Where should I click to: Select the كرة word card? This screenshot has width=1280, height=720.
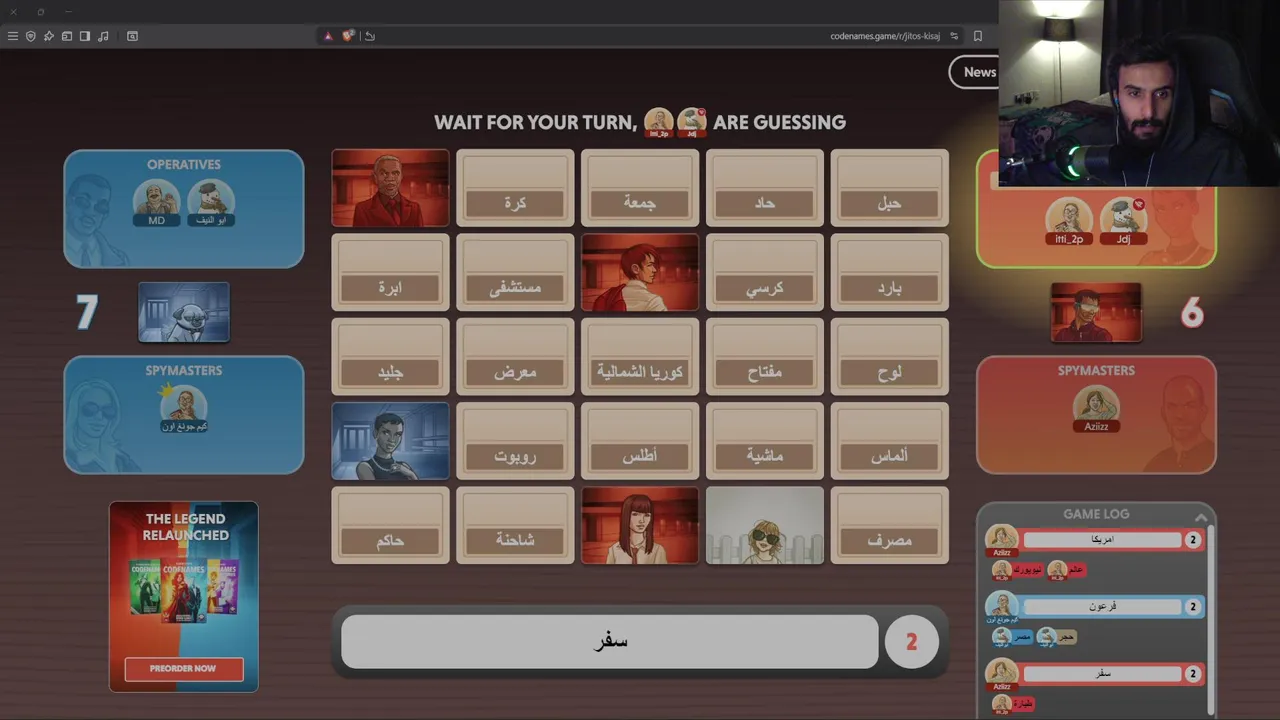[515, 189]
